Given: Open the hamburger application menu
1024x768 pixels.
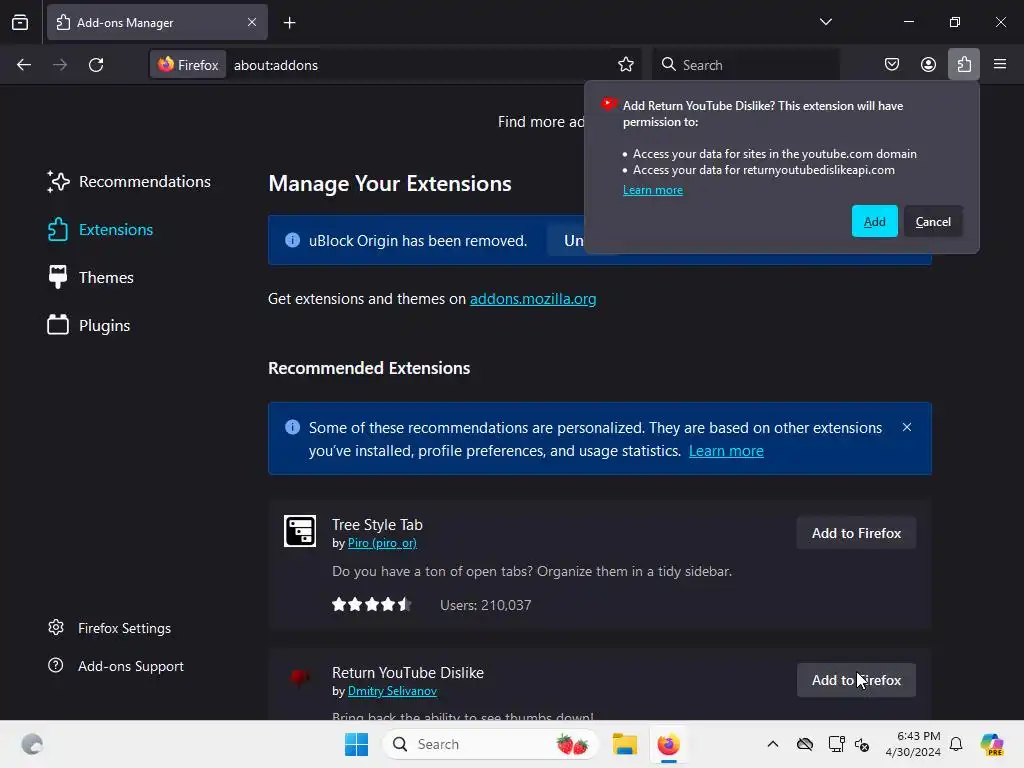Looking at the screenshot, I should (x=1000, y=64).
